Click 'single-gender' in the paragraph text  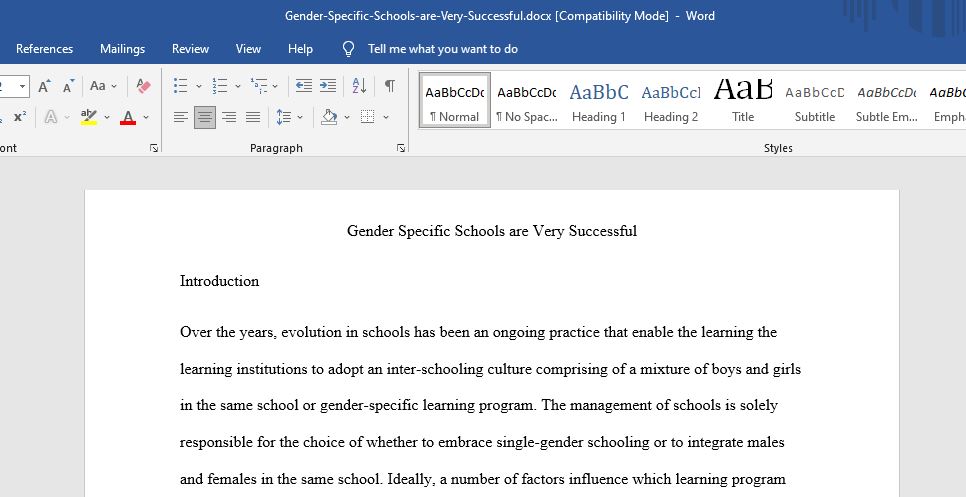click(x=540, y=442)
